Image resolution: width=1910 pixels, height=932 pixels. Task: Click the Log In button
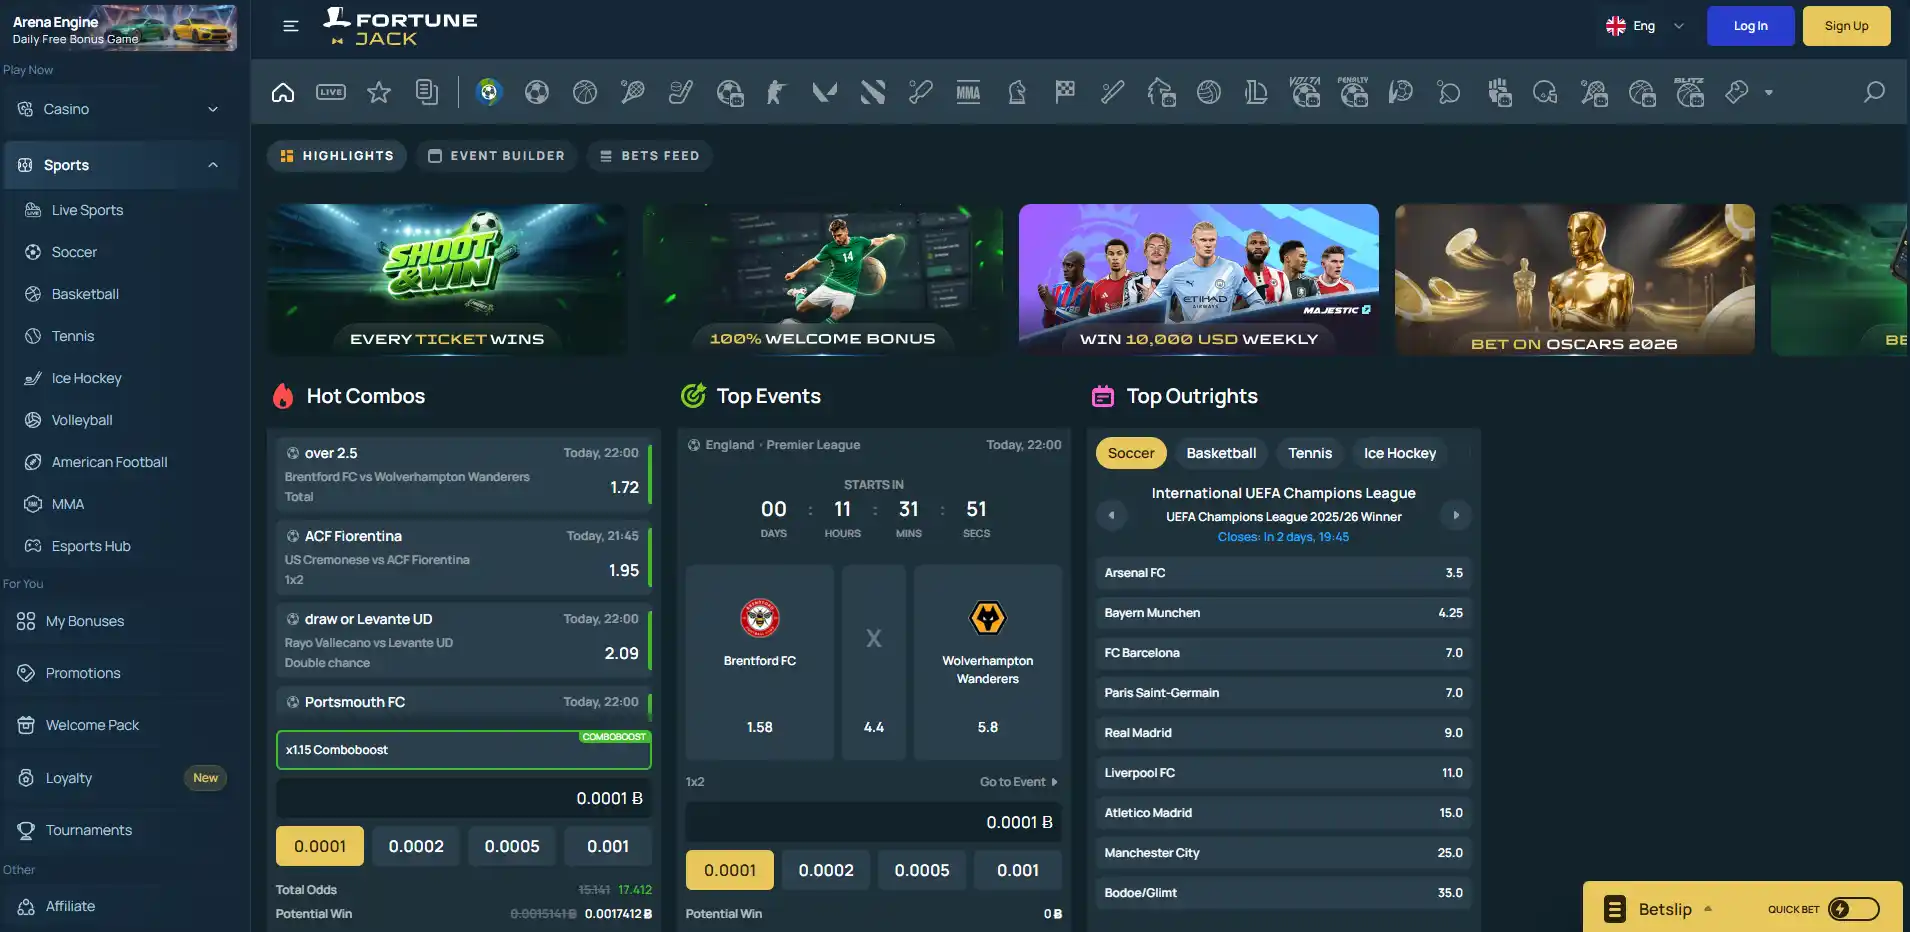tap(1750, 26)
